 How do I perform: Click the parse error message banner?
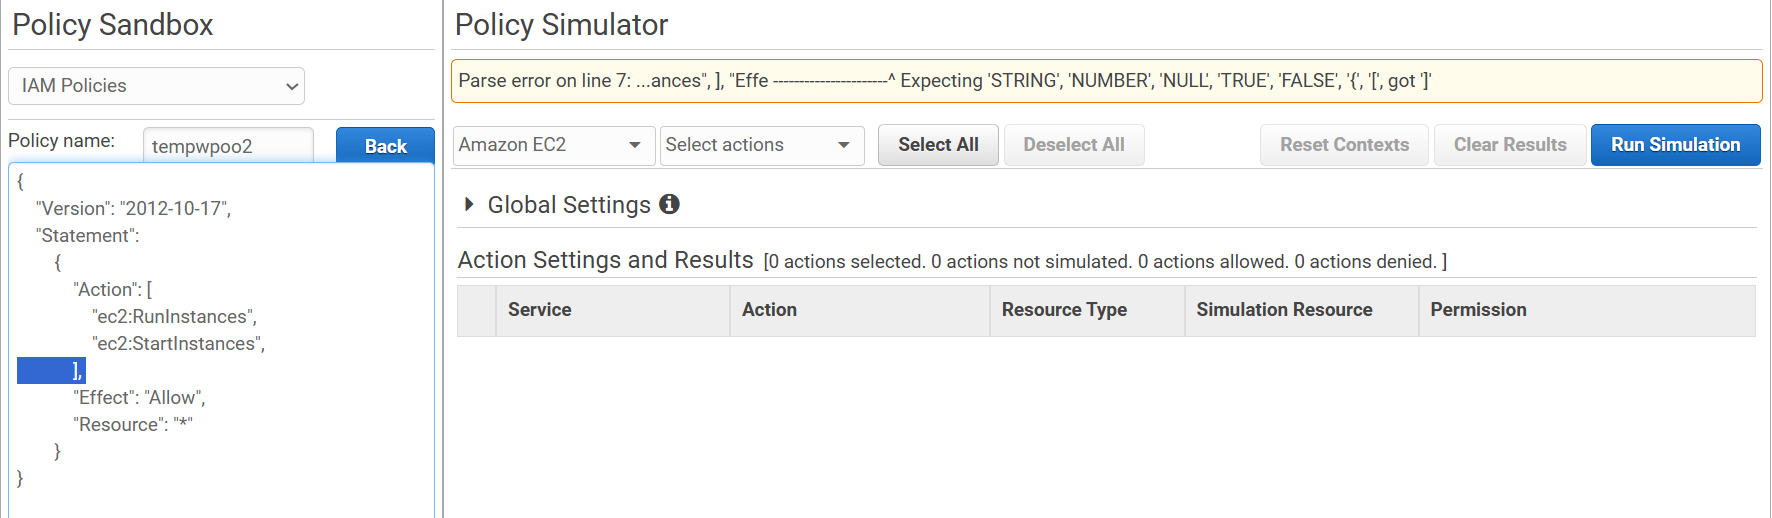1105,81
